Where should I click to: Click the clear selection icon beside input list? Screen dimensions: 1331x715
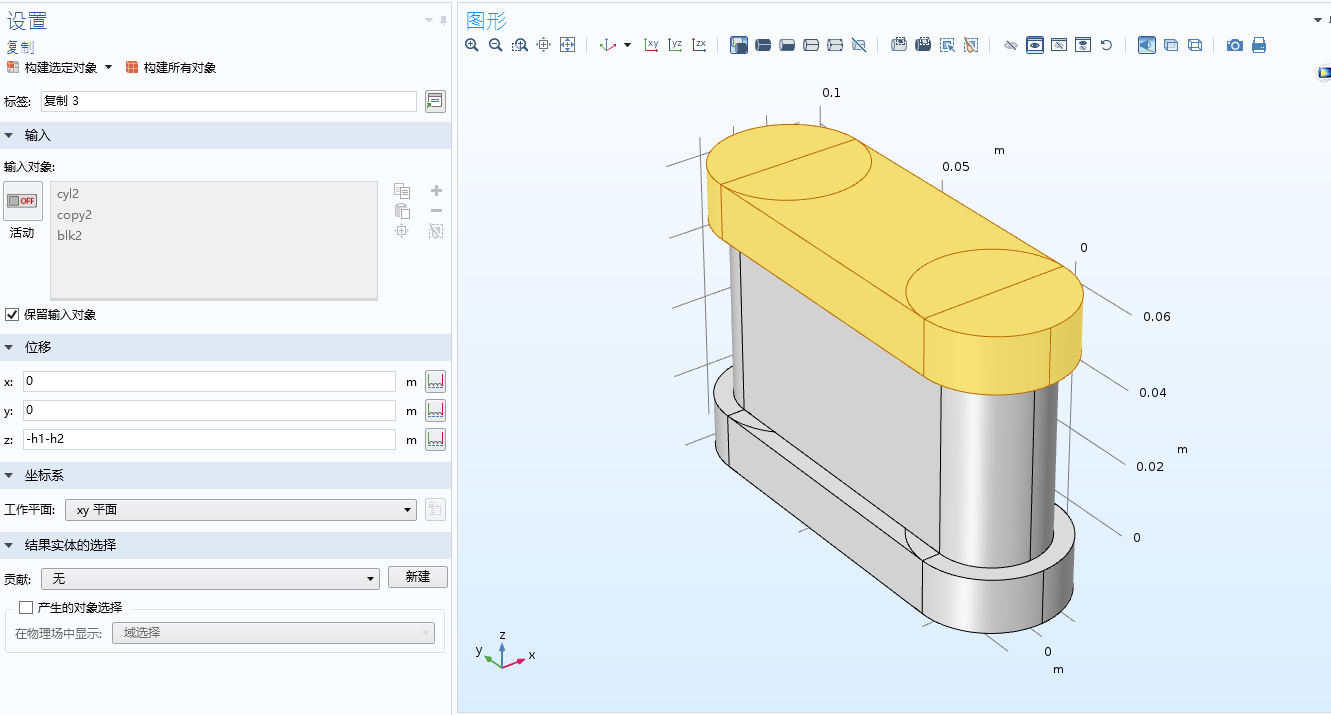(436, 231)
